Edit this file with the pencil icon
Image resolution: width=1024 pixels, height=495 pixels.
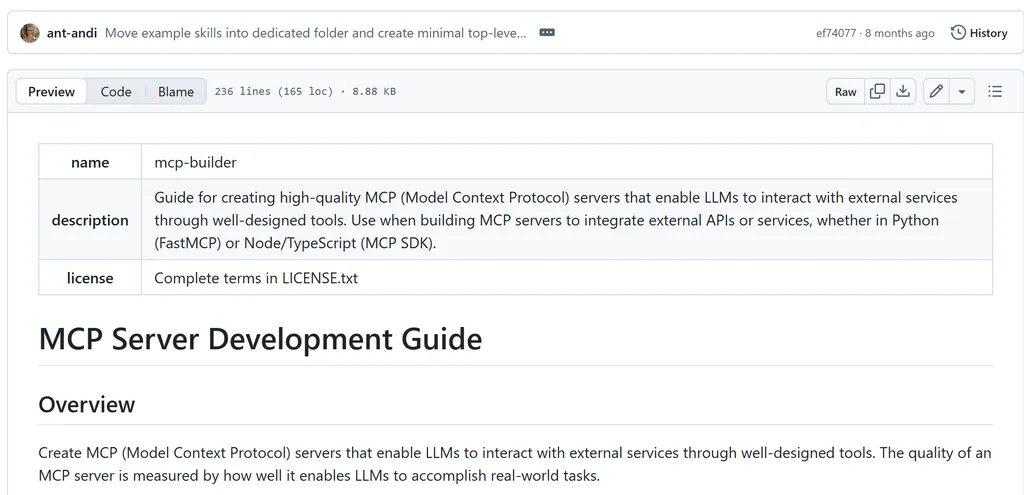click(x=936, y=91)
